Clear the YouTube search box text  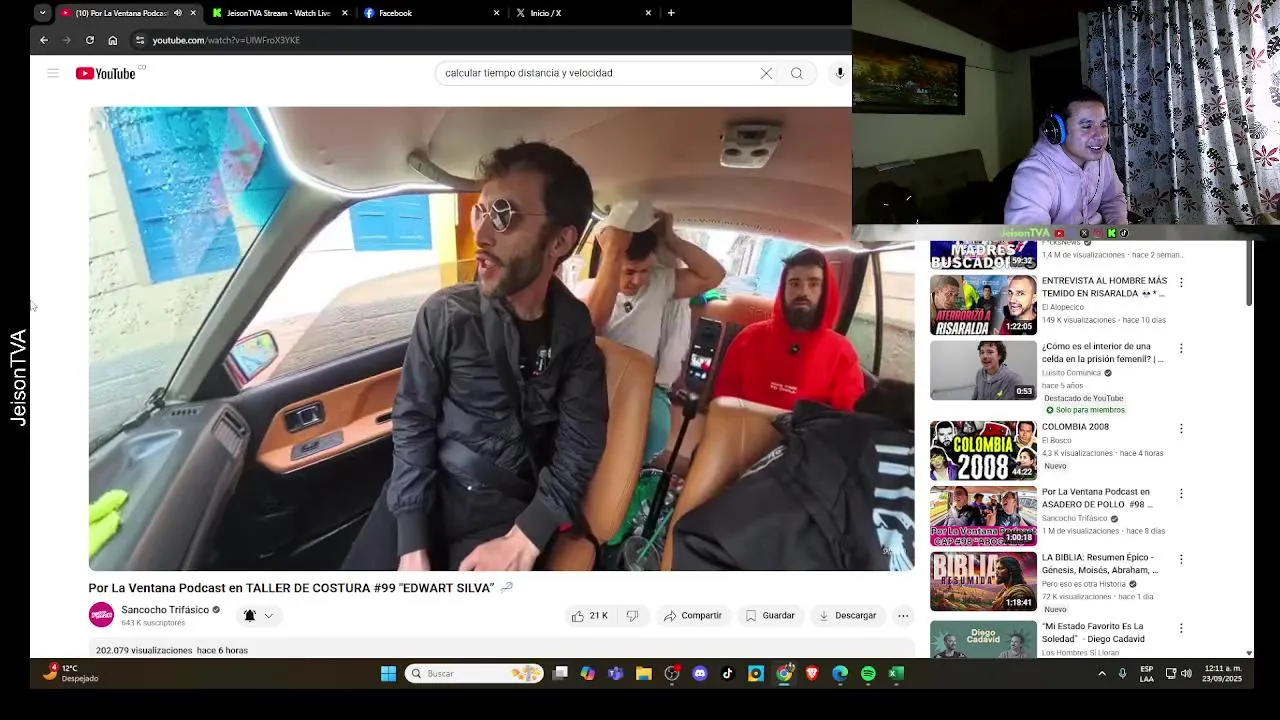click(x=766, y=73)
